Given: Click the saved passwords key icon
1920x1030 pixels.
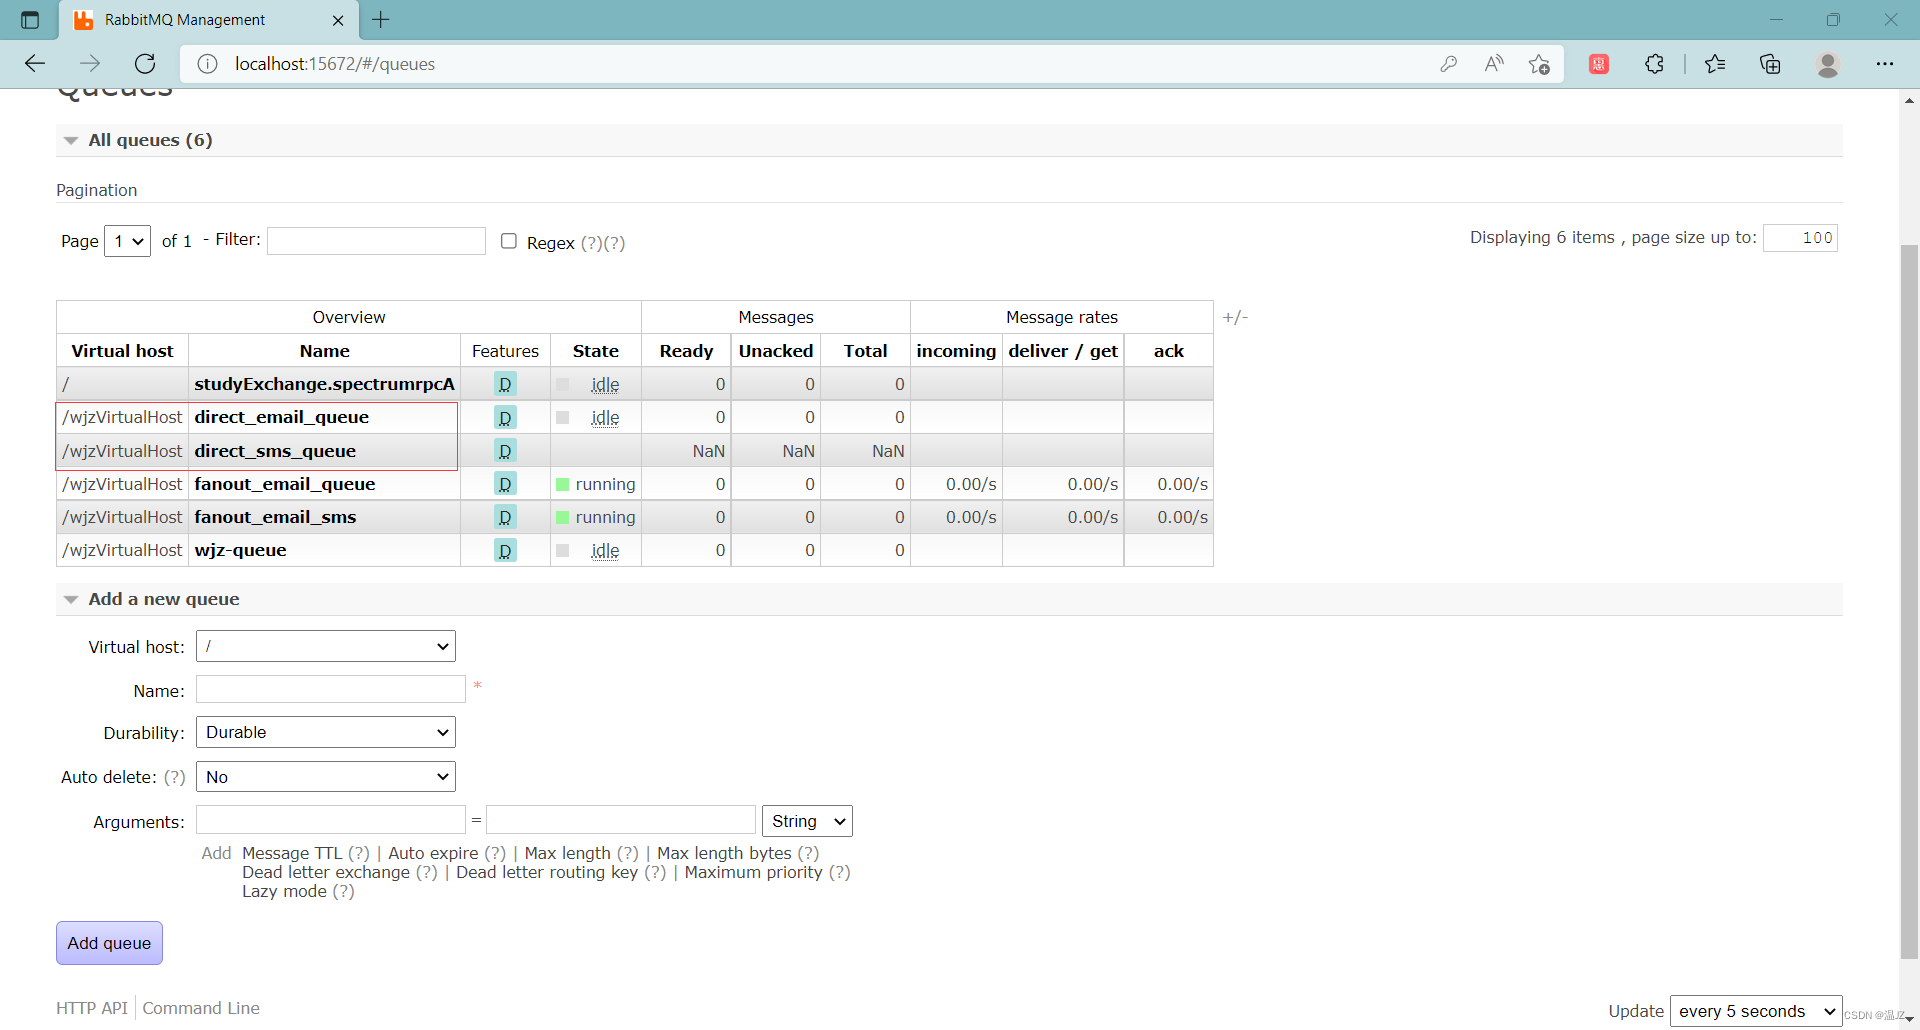Looking at the screenshot, I should click(1448, 64).
